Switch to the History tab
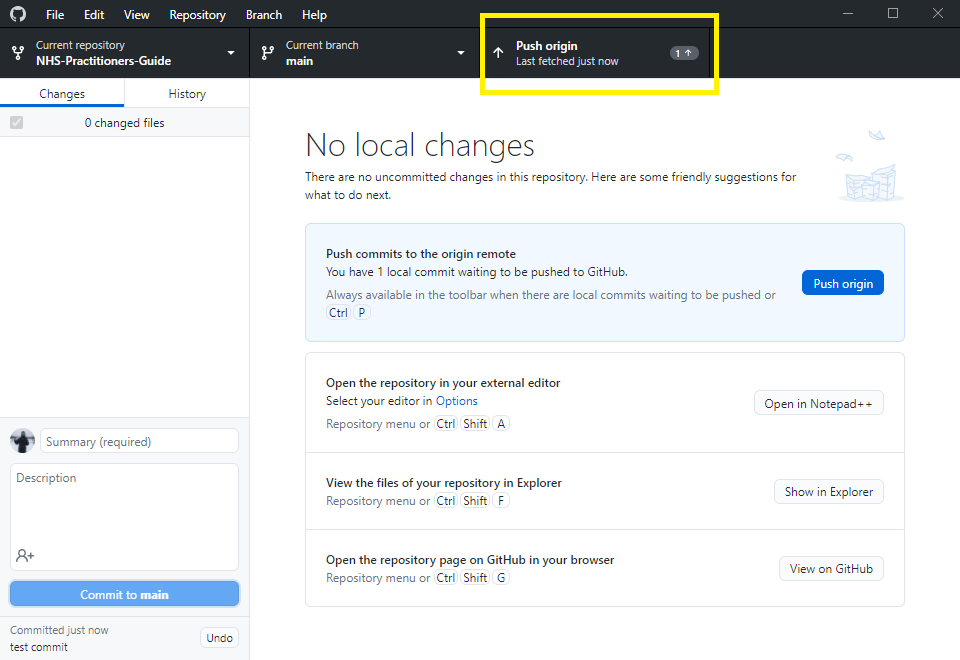This screenshot has height=660, width=960. pos(187,94)
